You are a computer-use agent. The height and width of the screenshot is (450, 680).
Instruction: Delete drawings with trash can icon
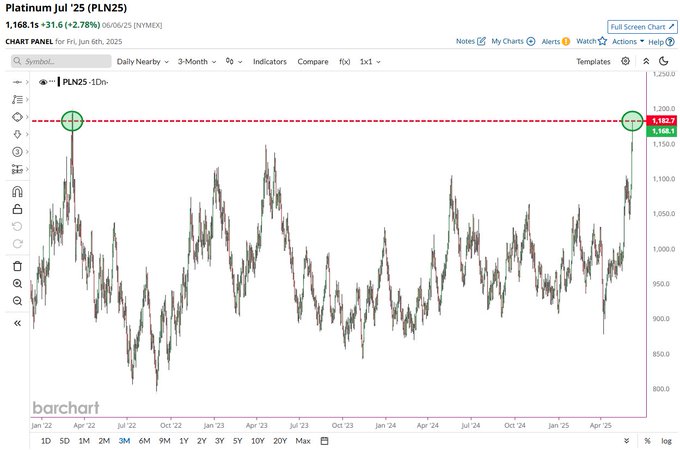coord(17,266)
